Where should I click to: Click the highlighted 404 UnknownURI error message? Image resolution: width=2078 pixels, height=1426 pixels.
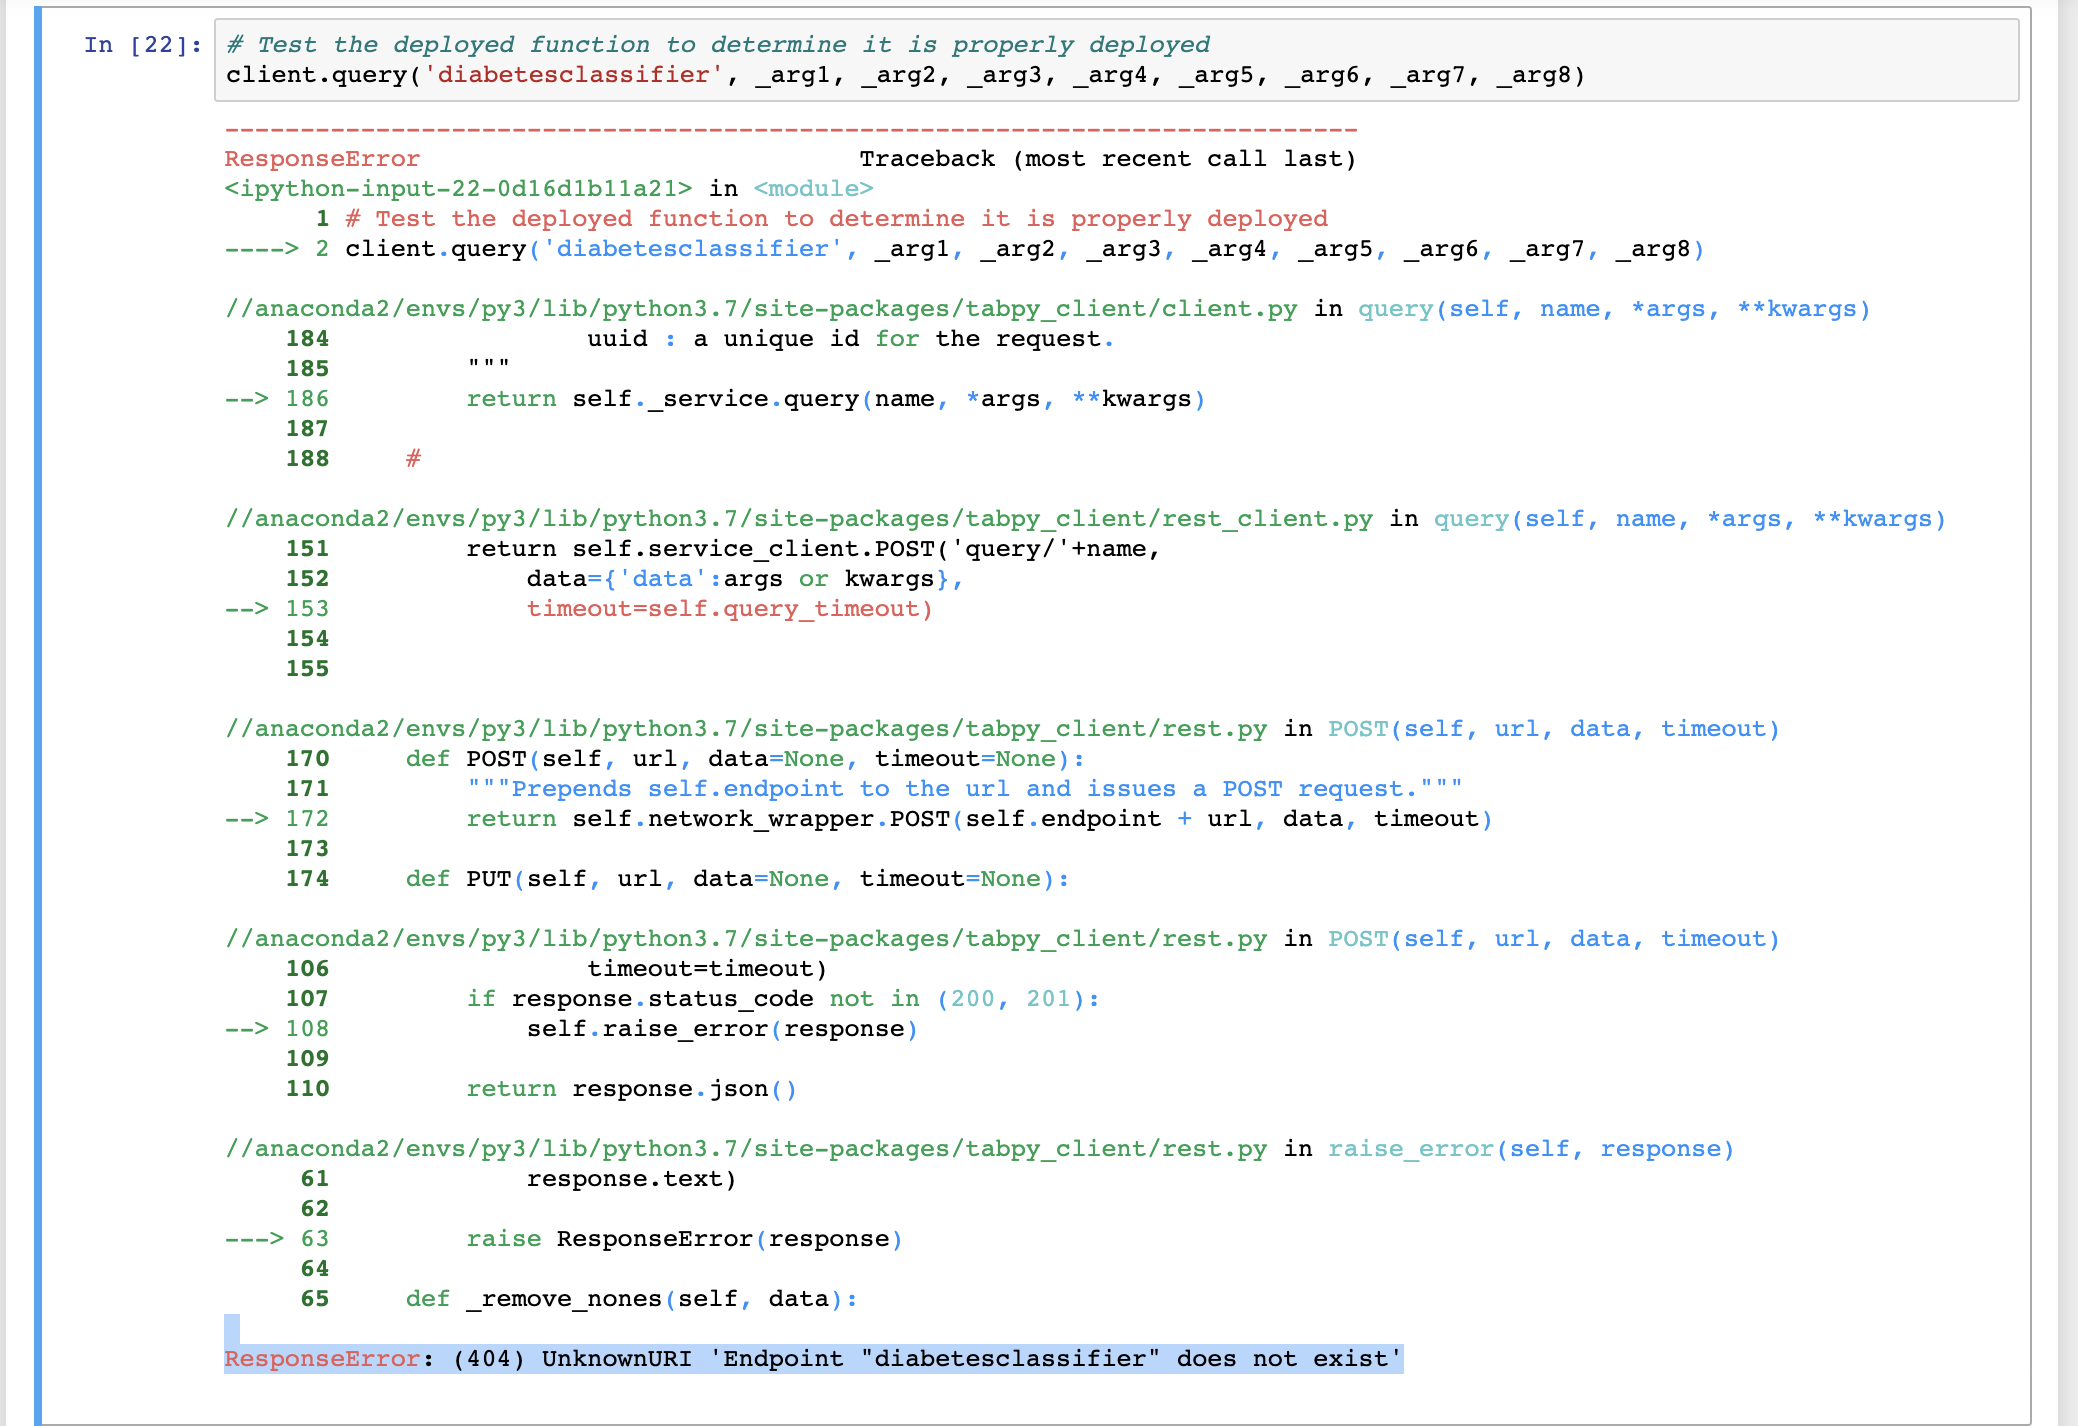(x=812, y=1359)
